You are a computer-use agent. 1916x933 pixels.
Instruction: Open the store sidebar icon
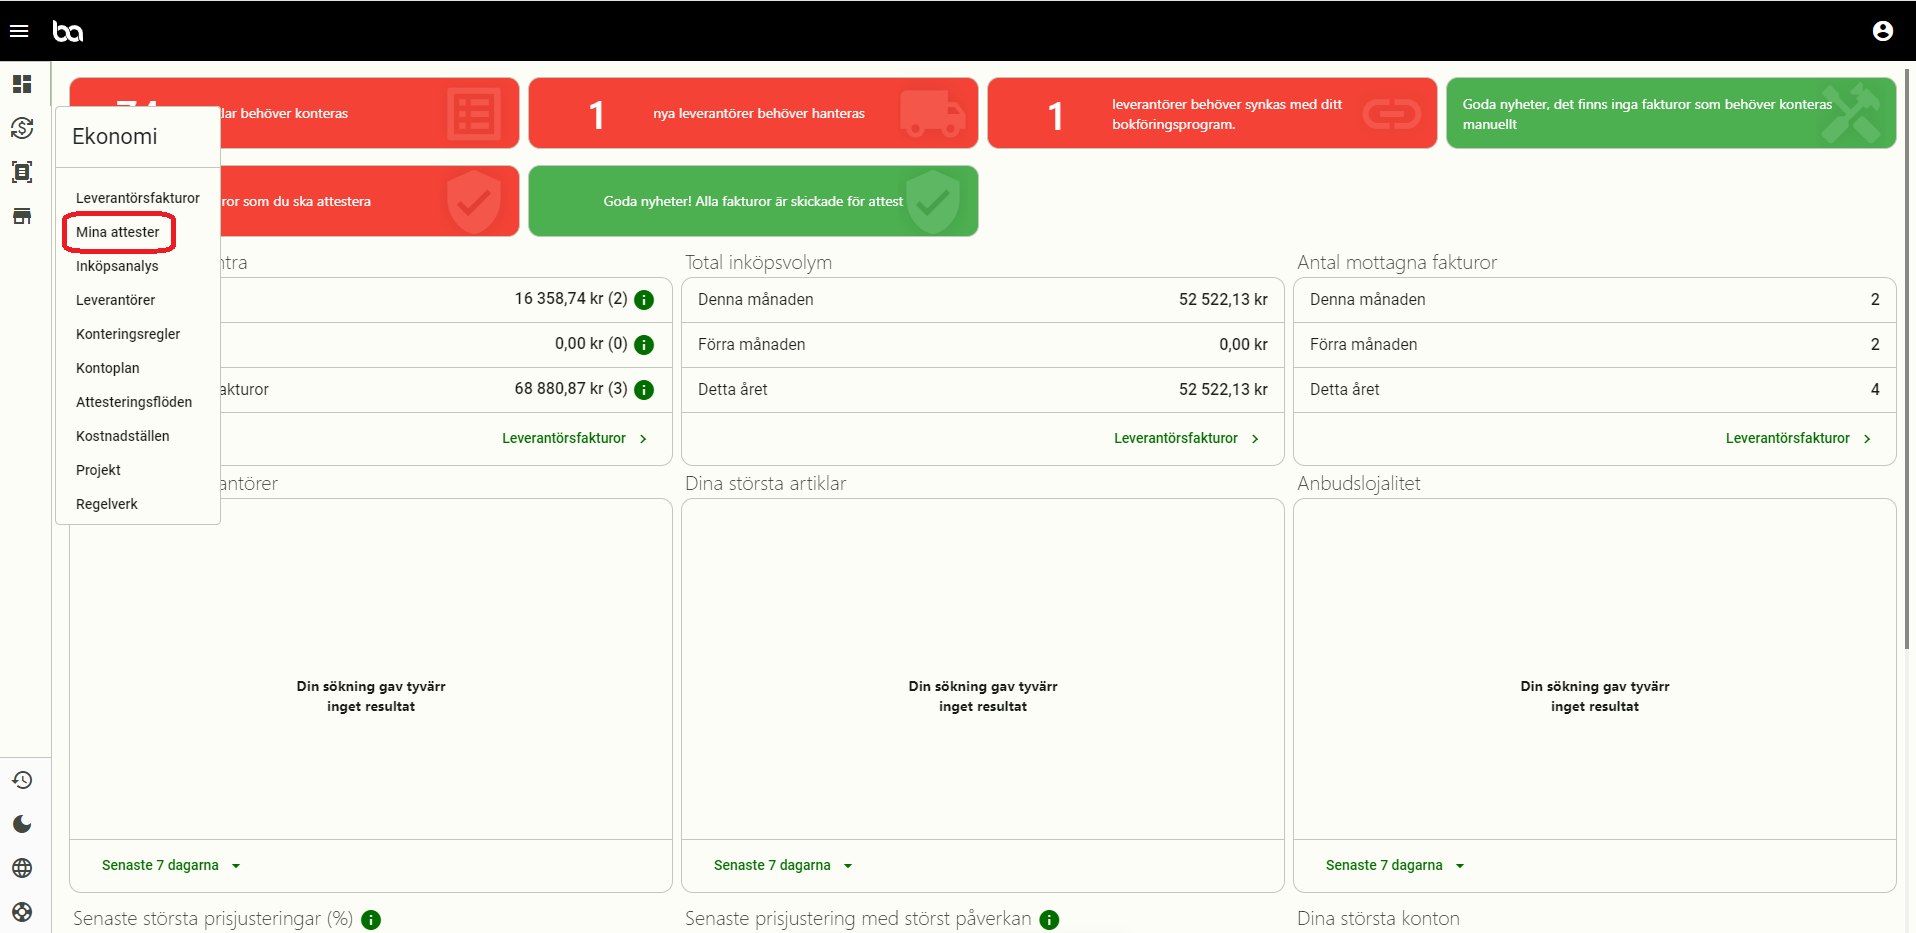[22, 216]
